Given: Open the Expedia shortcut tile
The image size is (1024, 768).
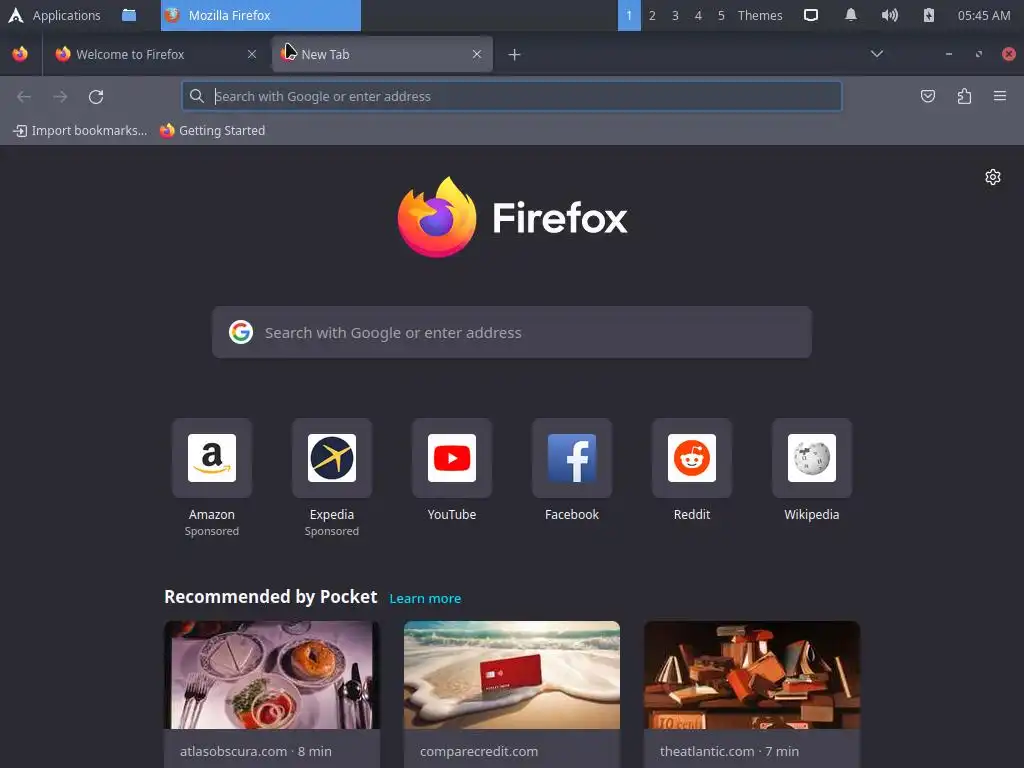Looking at the screenshot, I should [332, 458].
